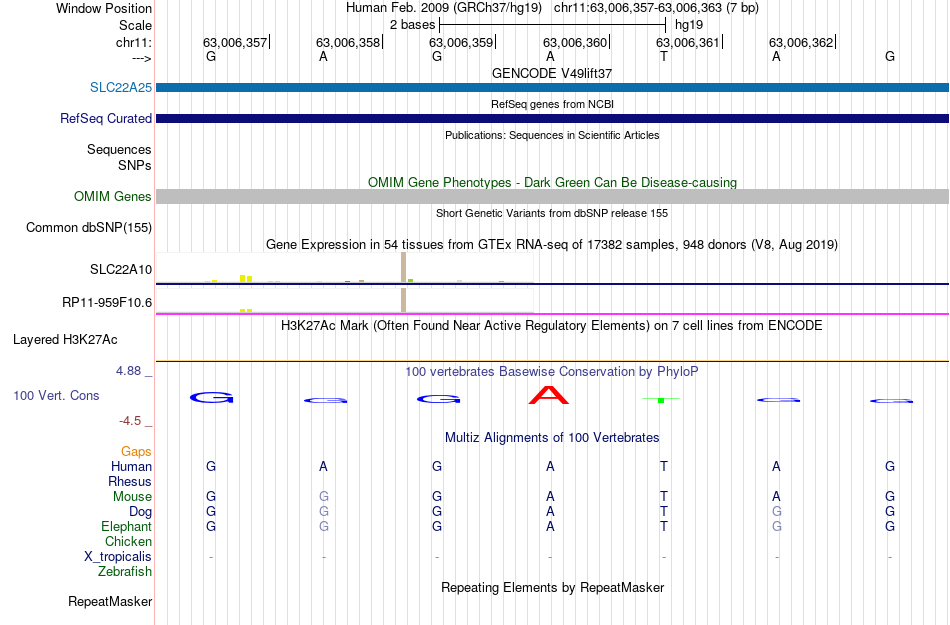Click the 100 Vert. Cons track label
950x625 pixels.
56,395
